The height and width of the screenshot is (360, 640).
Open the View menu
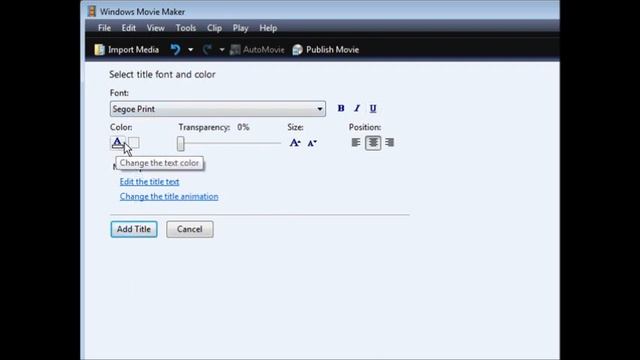pyautogui.click(x=156, y=28)
